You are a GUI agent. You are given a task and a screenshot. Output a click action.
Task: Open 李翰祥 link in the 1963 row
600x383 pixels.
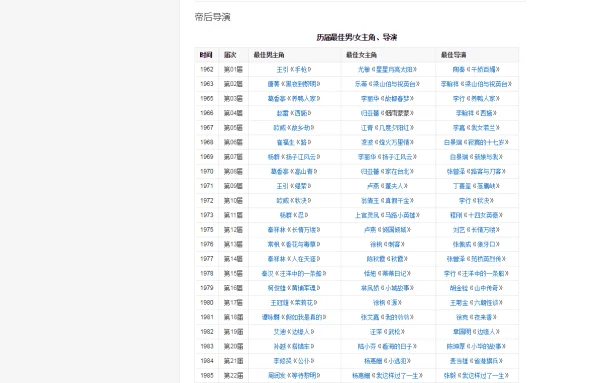click(450, 84)
